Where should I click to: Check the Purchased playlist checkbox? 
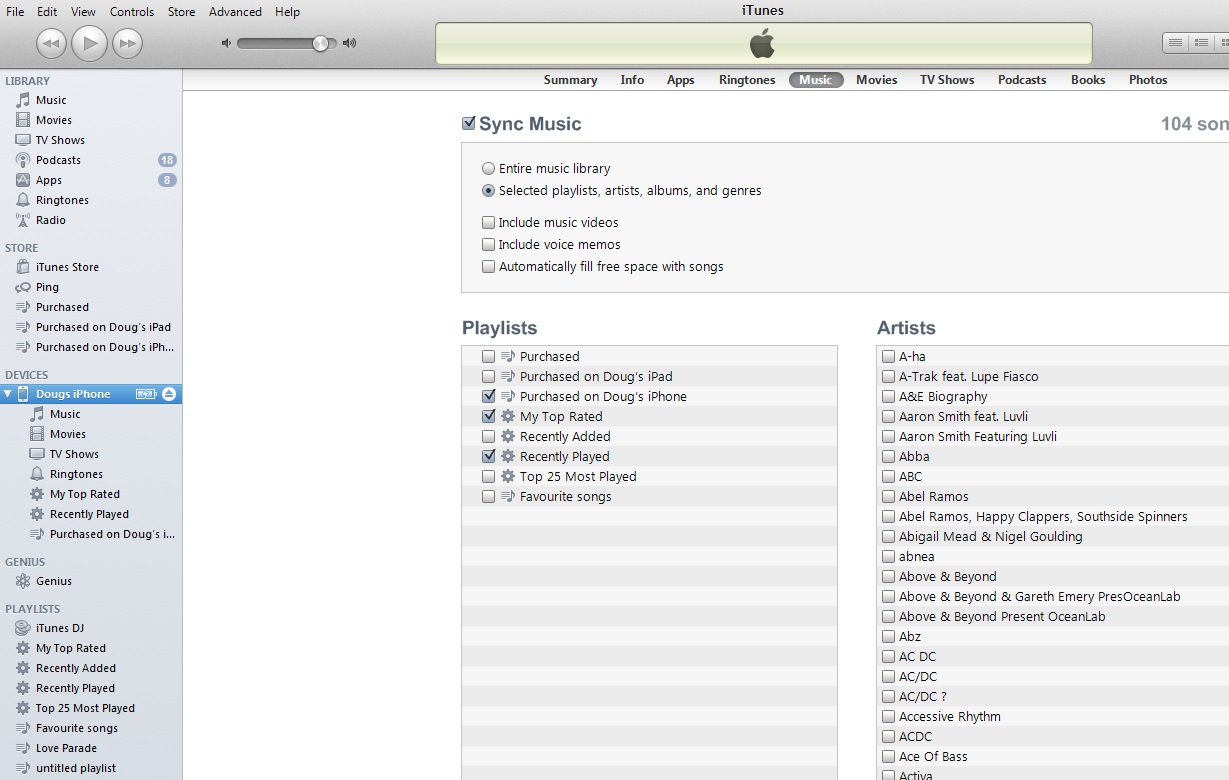click(x=488, y=357)
